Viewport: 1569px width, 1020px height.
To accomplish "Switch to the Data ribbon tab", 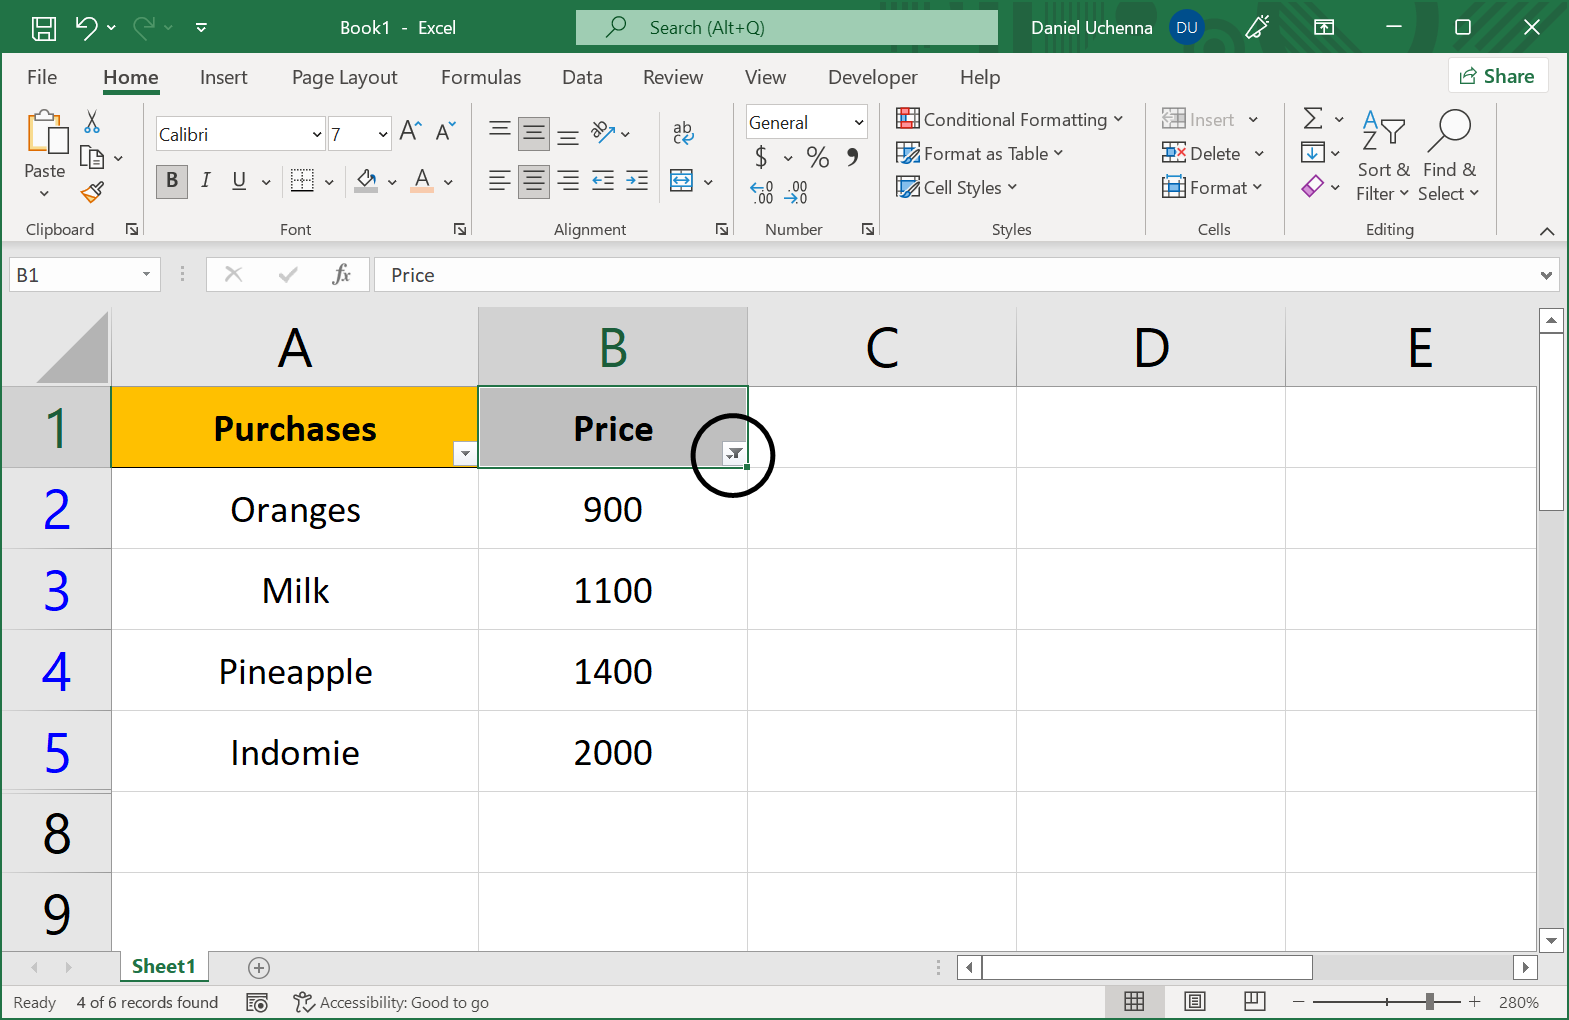I will tap(582, 77).
